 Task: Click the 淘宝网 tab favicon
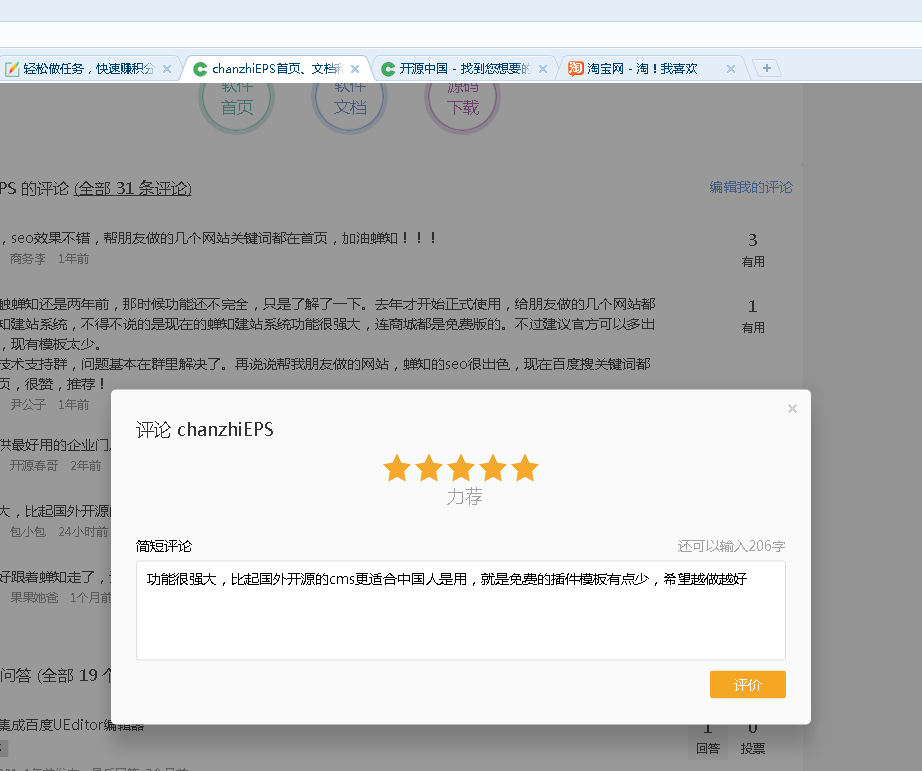click(x=576, y=69)
